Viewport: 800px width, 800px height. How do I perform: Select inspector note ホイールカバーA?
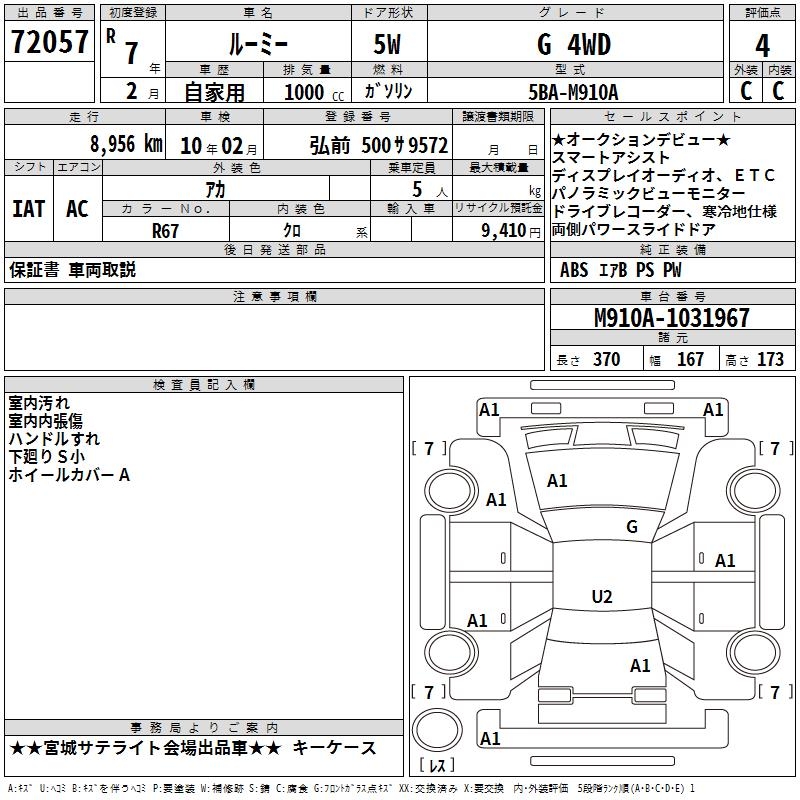point(69,475)
